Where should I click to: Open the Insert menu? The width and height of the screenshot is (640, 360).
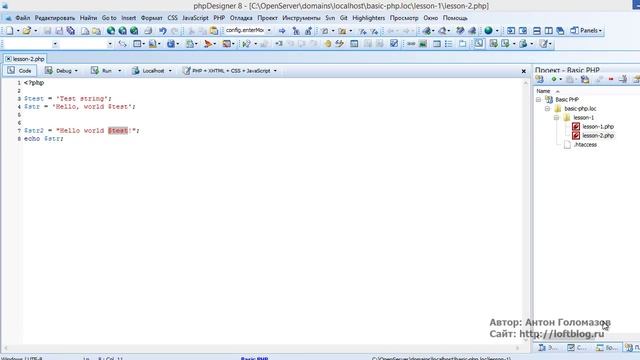click(x=129, y=18)
